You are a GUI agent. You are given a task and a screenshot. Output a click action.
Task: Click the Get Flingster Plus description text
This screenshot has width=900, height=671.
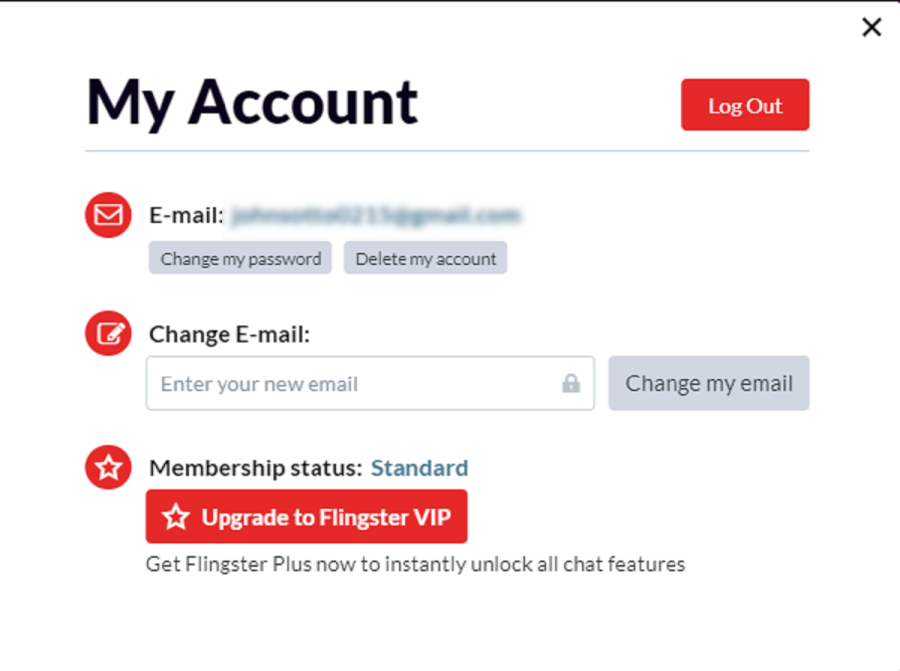click(x=415, y=564)
